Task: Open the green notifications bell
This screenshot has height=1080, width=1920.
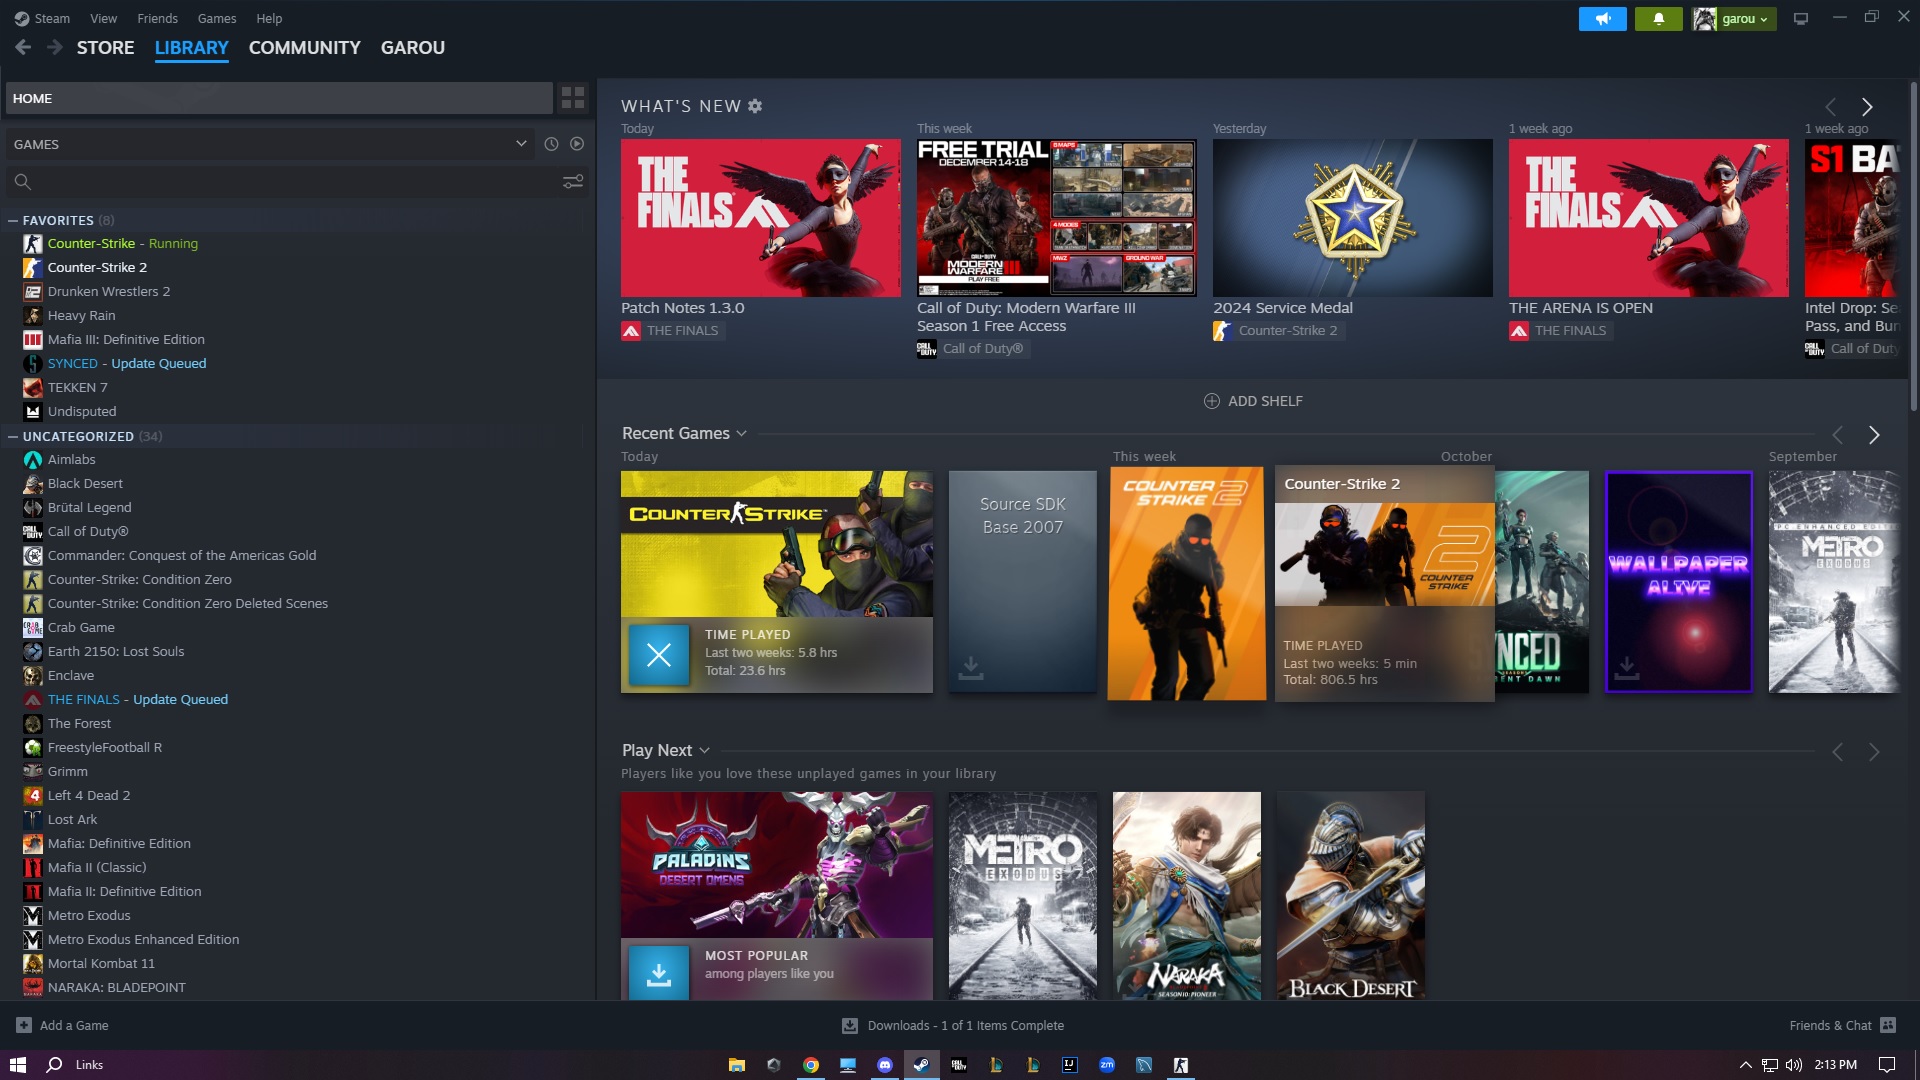Action: pyautogui.click(x=1658, y=19)
